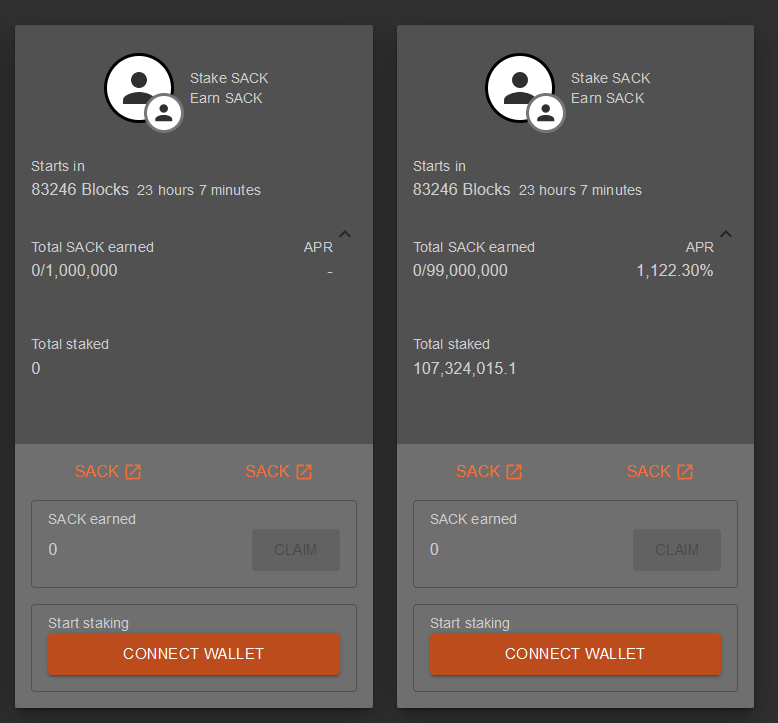Screen dimensions: 778x723
Task: Click '23 hours 7 minutes' in the 99,000,000 pool card
Action: click(581, 190)
